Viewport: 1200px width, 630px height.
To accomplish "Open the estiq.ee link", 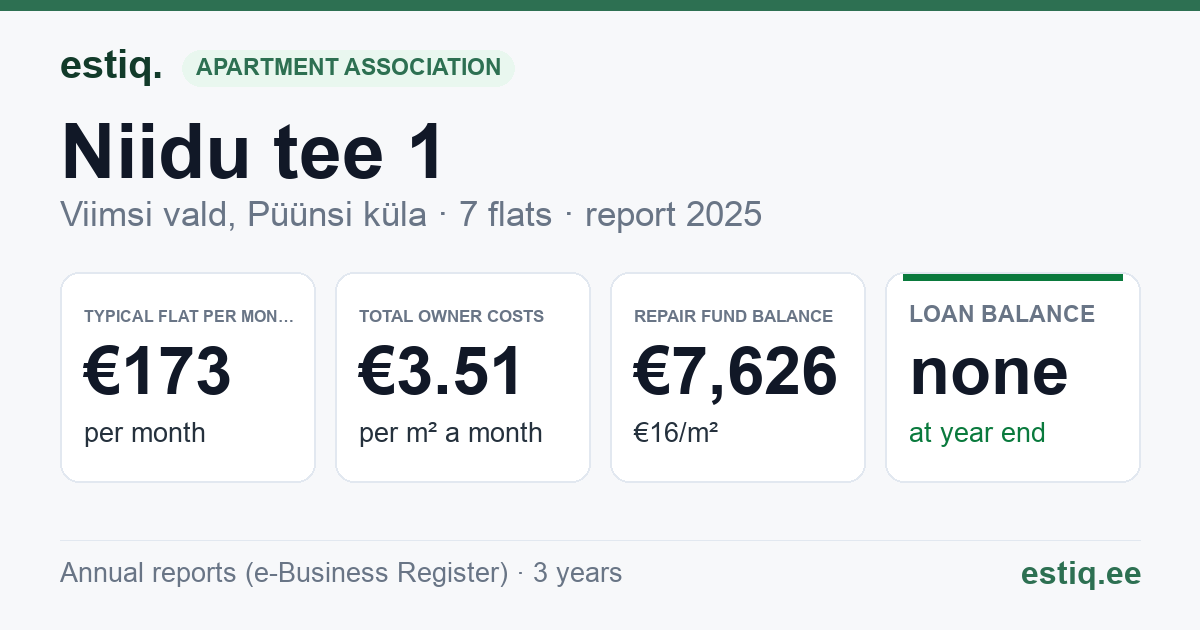I will coord(1080,573).
